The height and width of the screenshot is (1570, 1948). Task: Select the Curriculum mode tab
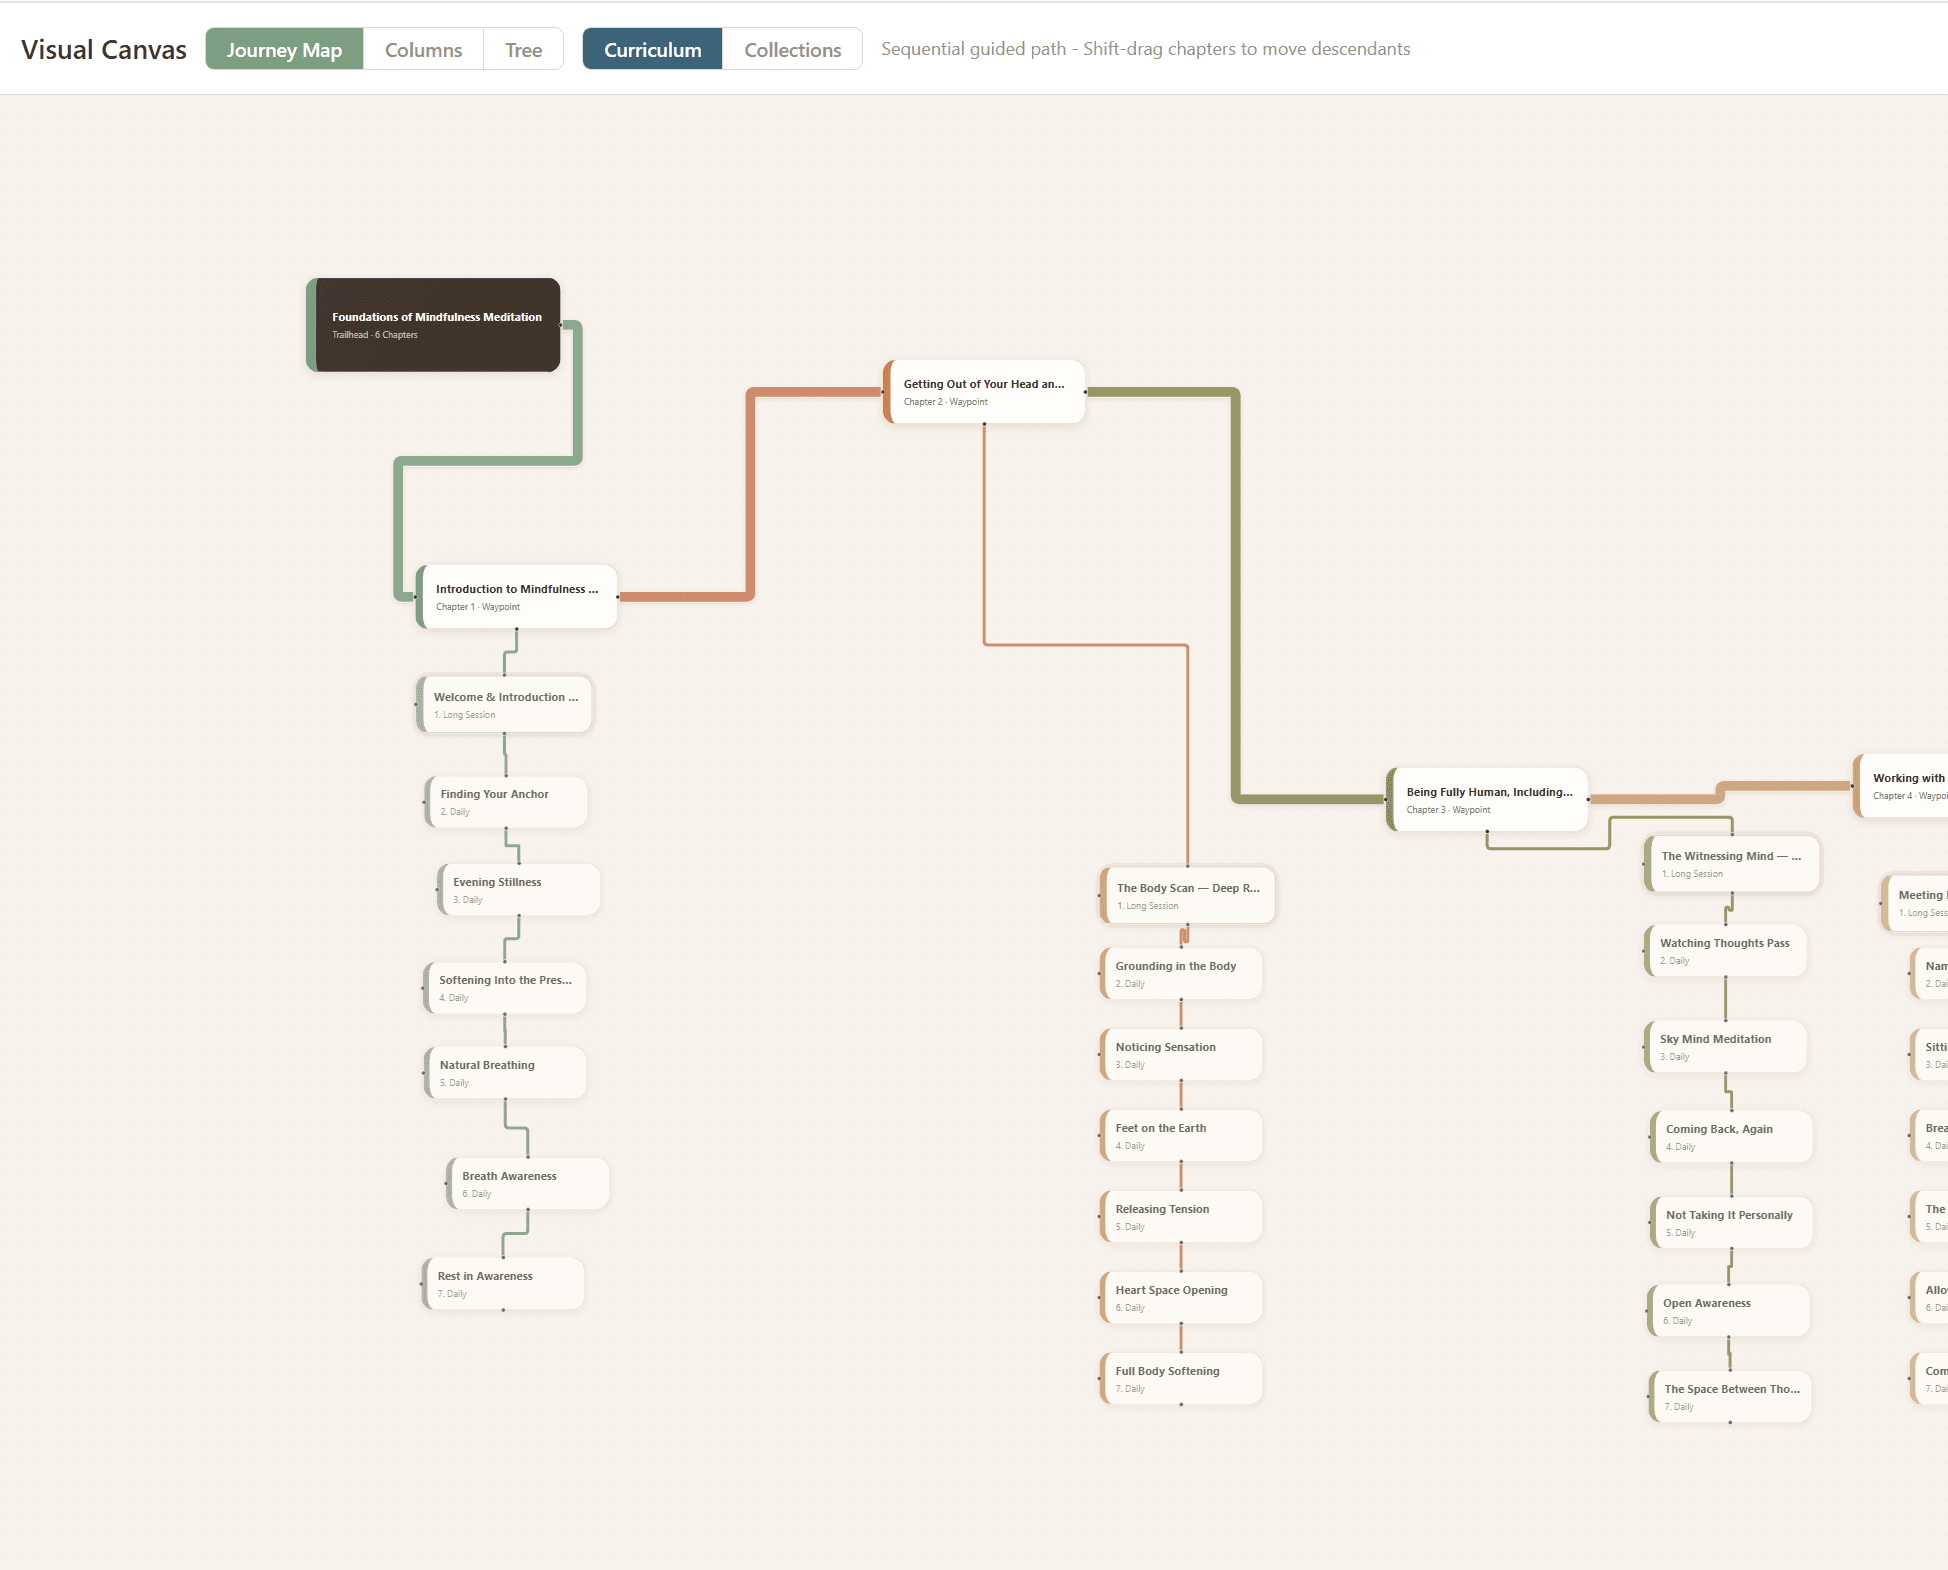pyautogui.click(x=652, y=50)
